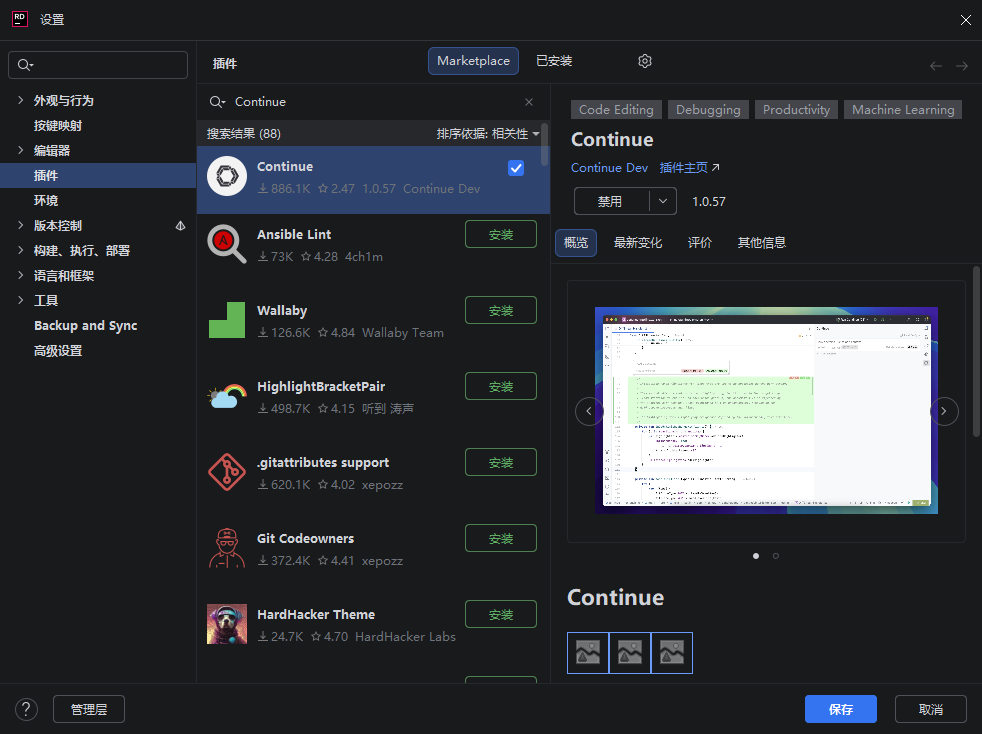Switch to the 已安装 tab
This screenshot has height=734, width=982.
[x=554, y=61]
